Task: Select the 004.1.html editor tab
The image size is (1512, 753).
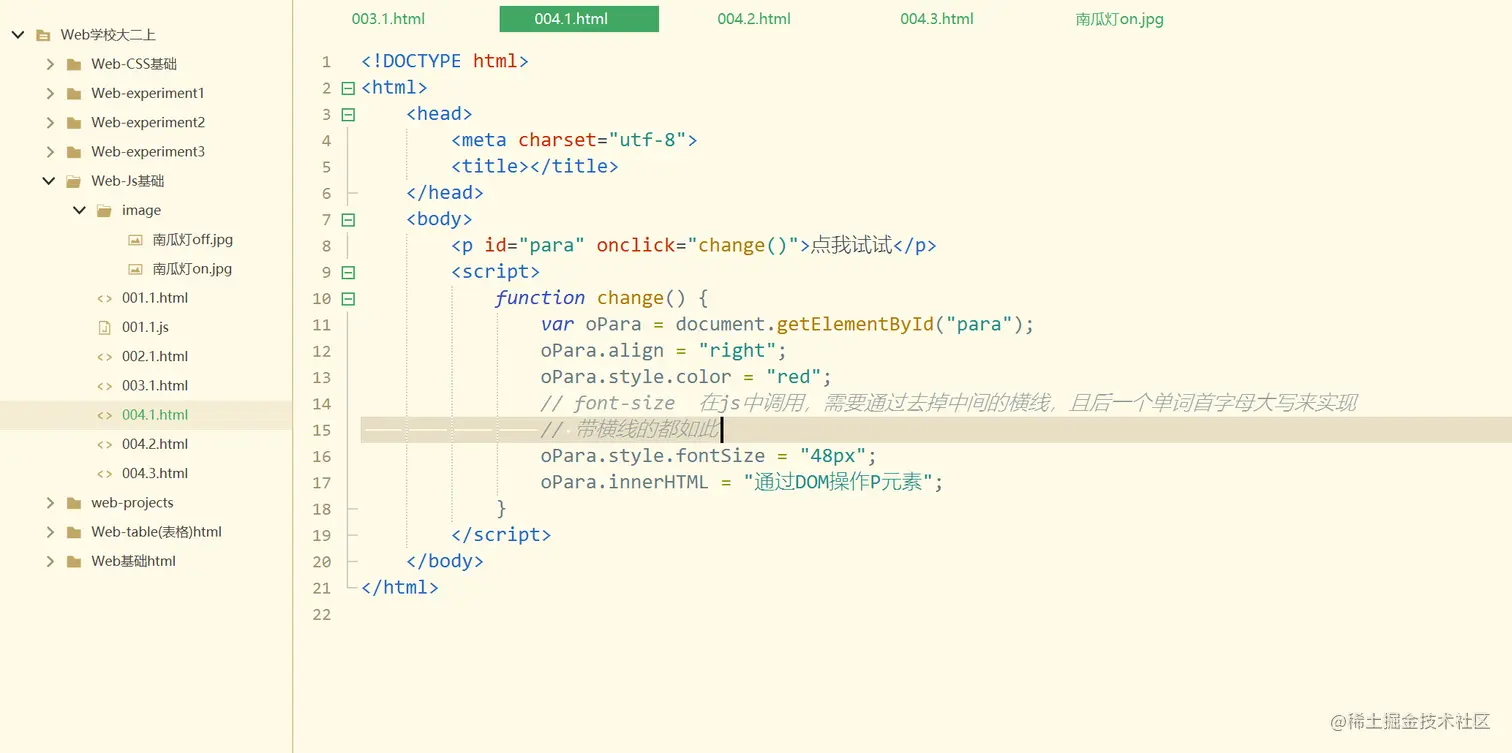Action: (579, 19)
